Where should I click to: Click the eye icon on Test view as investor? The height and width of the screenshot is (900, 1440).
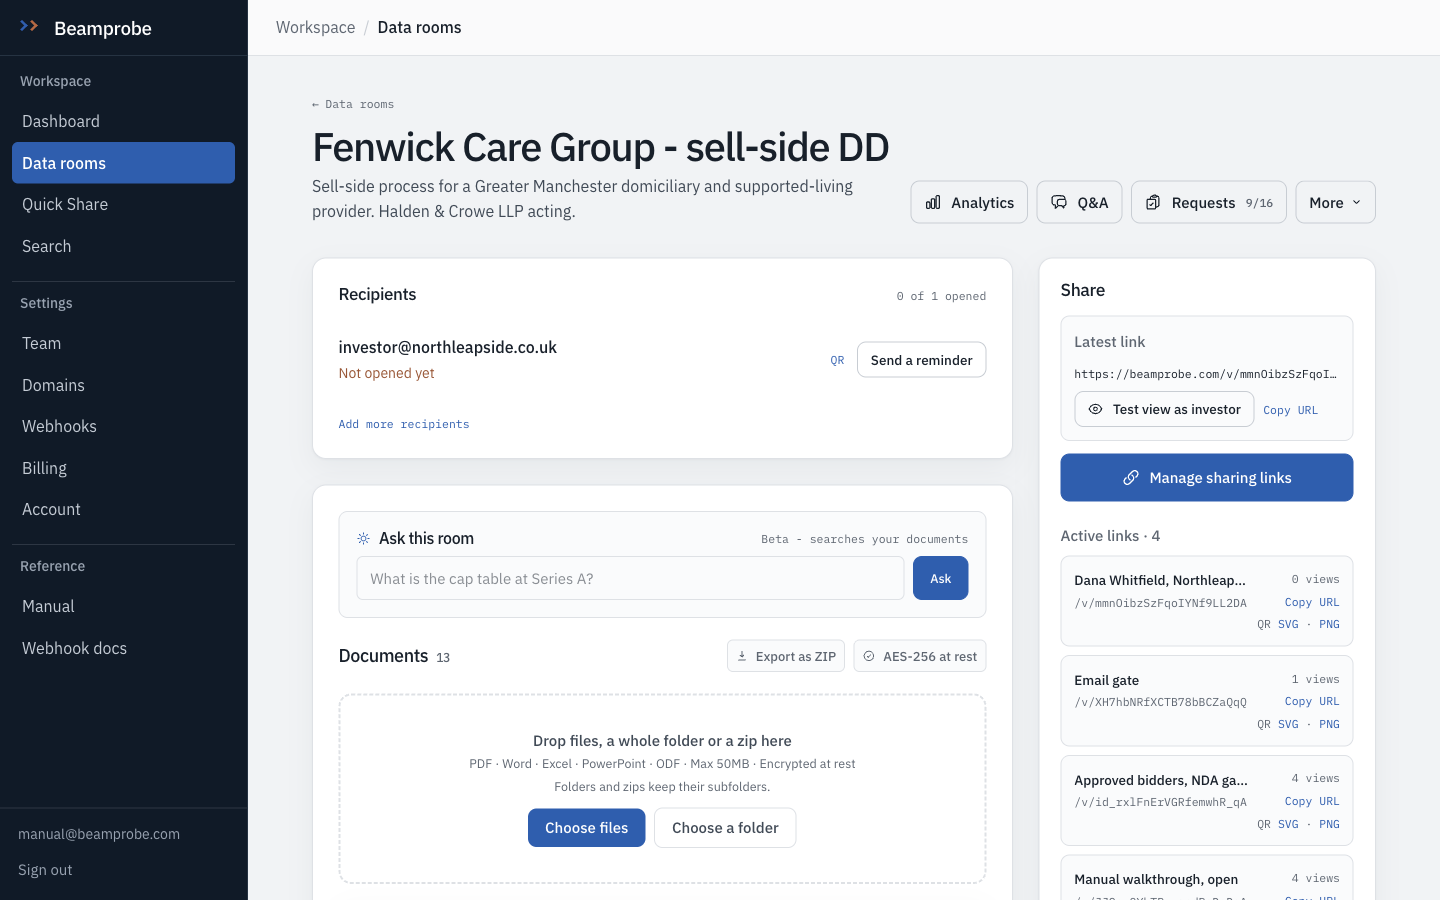point(1095,409)
